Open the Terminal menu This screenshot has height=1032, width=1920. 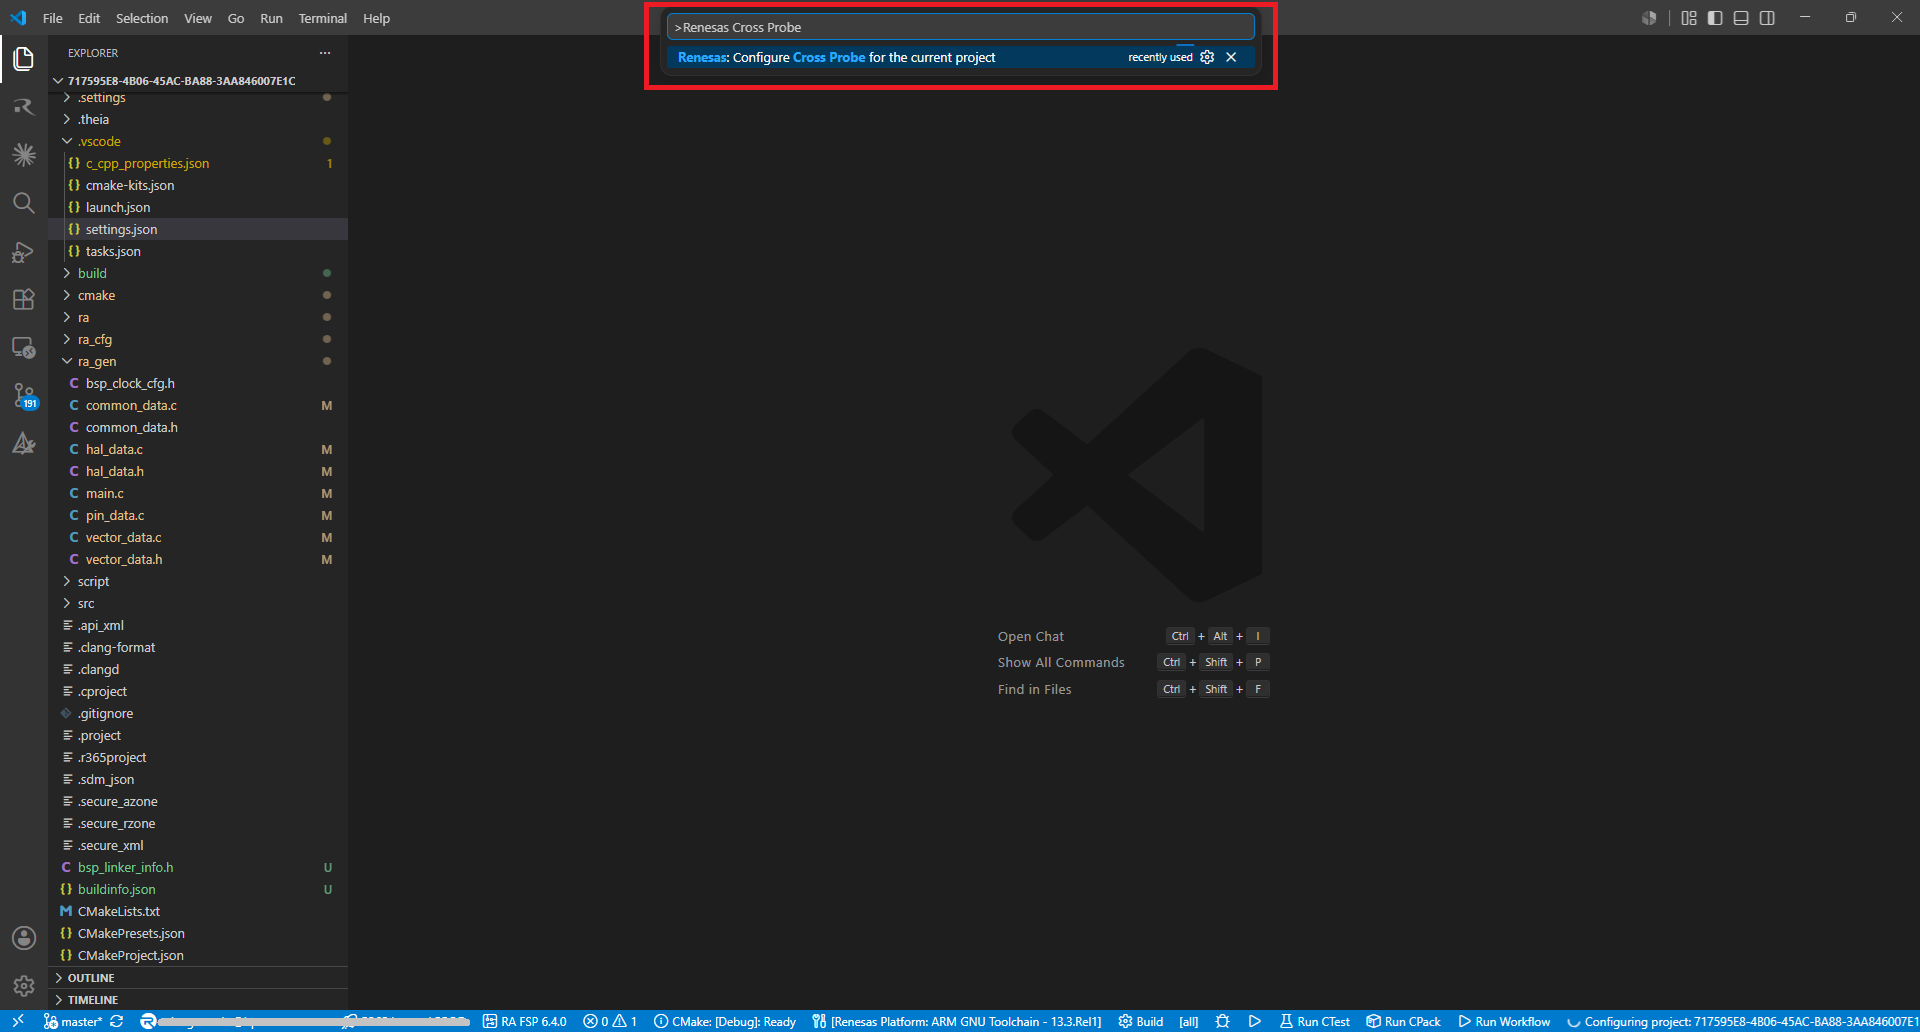coord(323,18)
